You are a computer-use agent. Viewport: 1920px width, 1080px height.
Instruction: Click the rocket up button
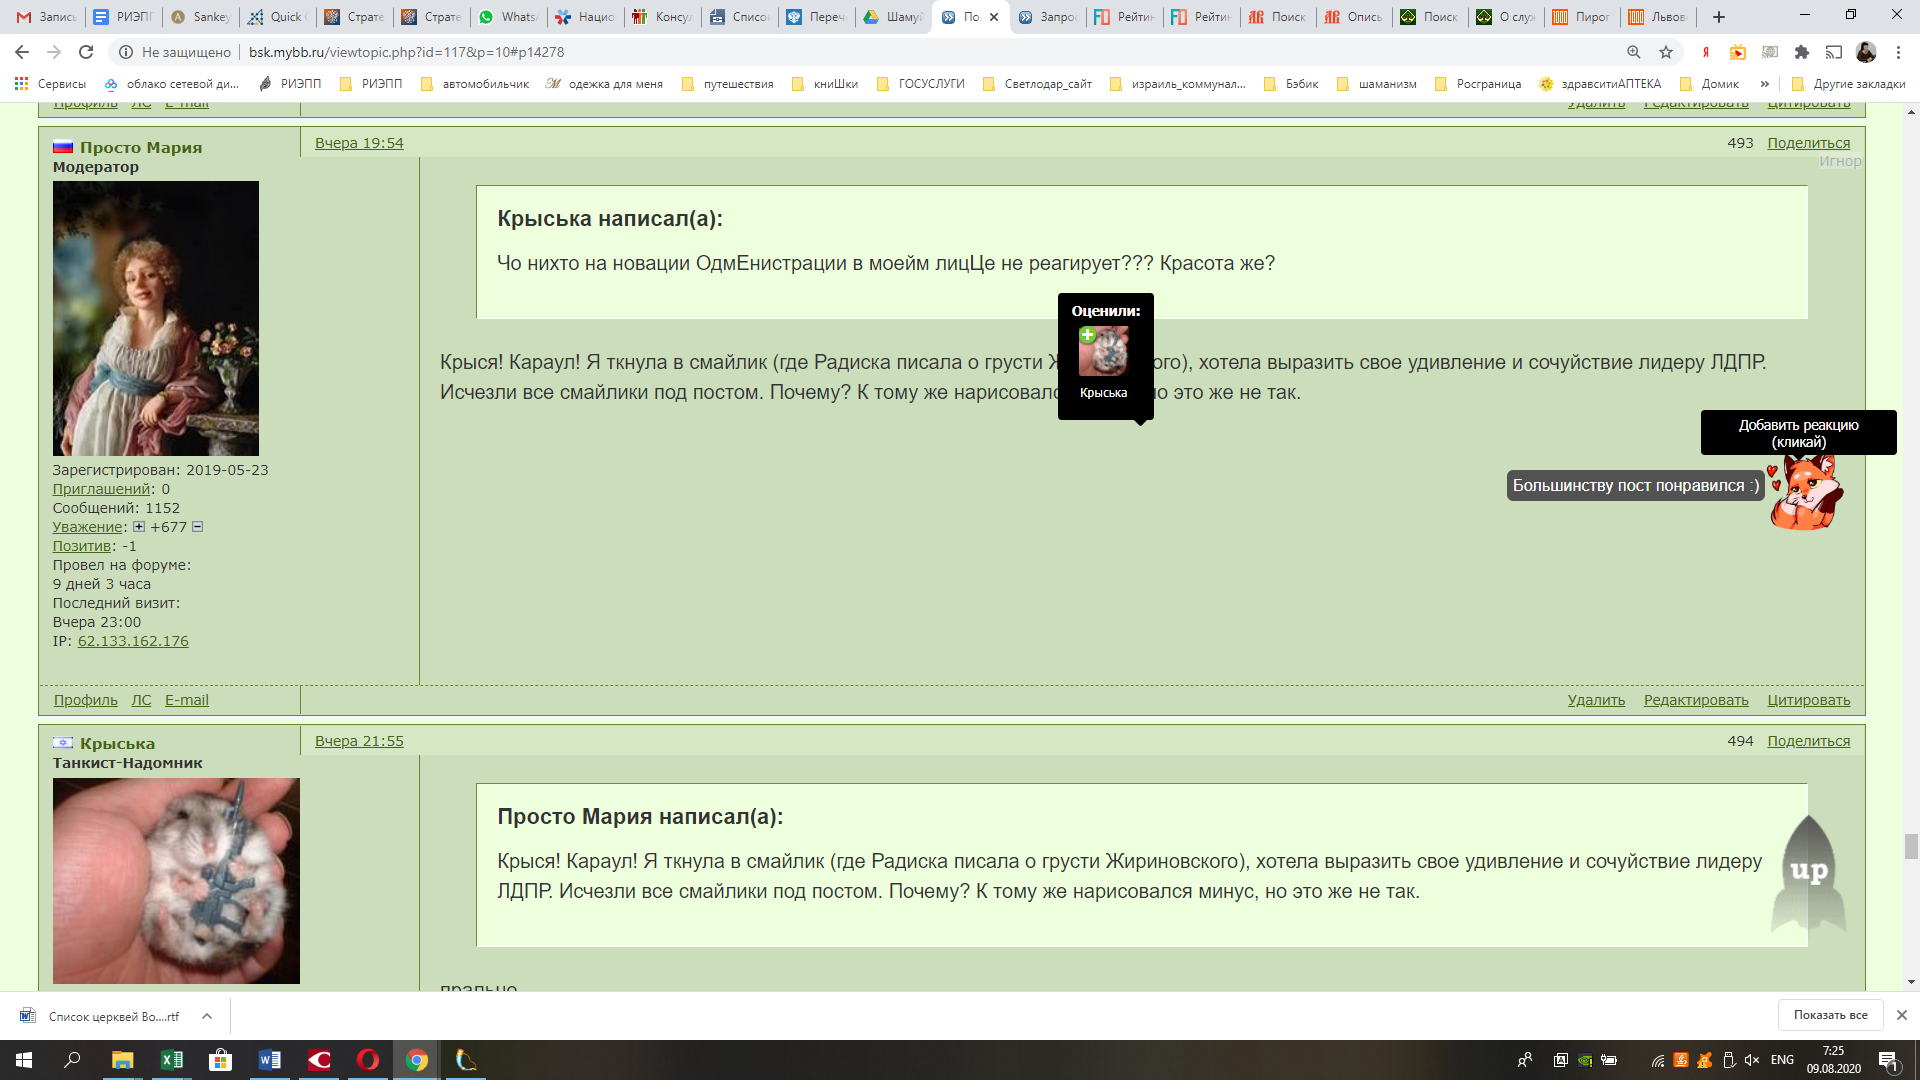[x=1808, y=873]
